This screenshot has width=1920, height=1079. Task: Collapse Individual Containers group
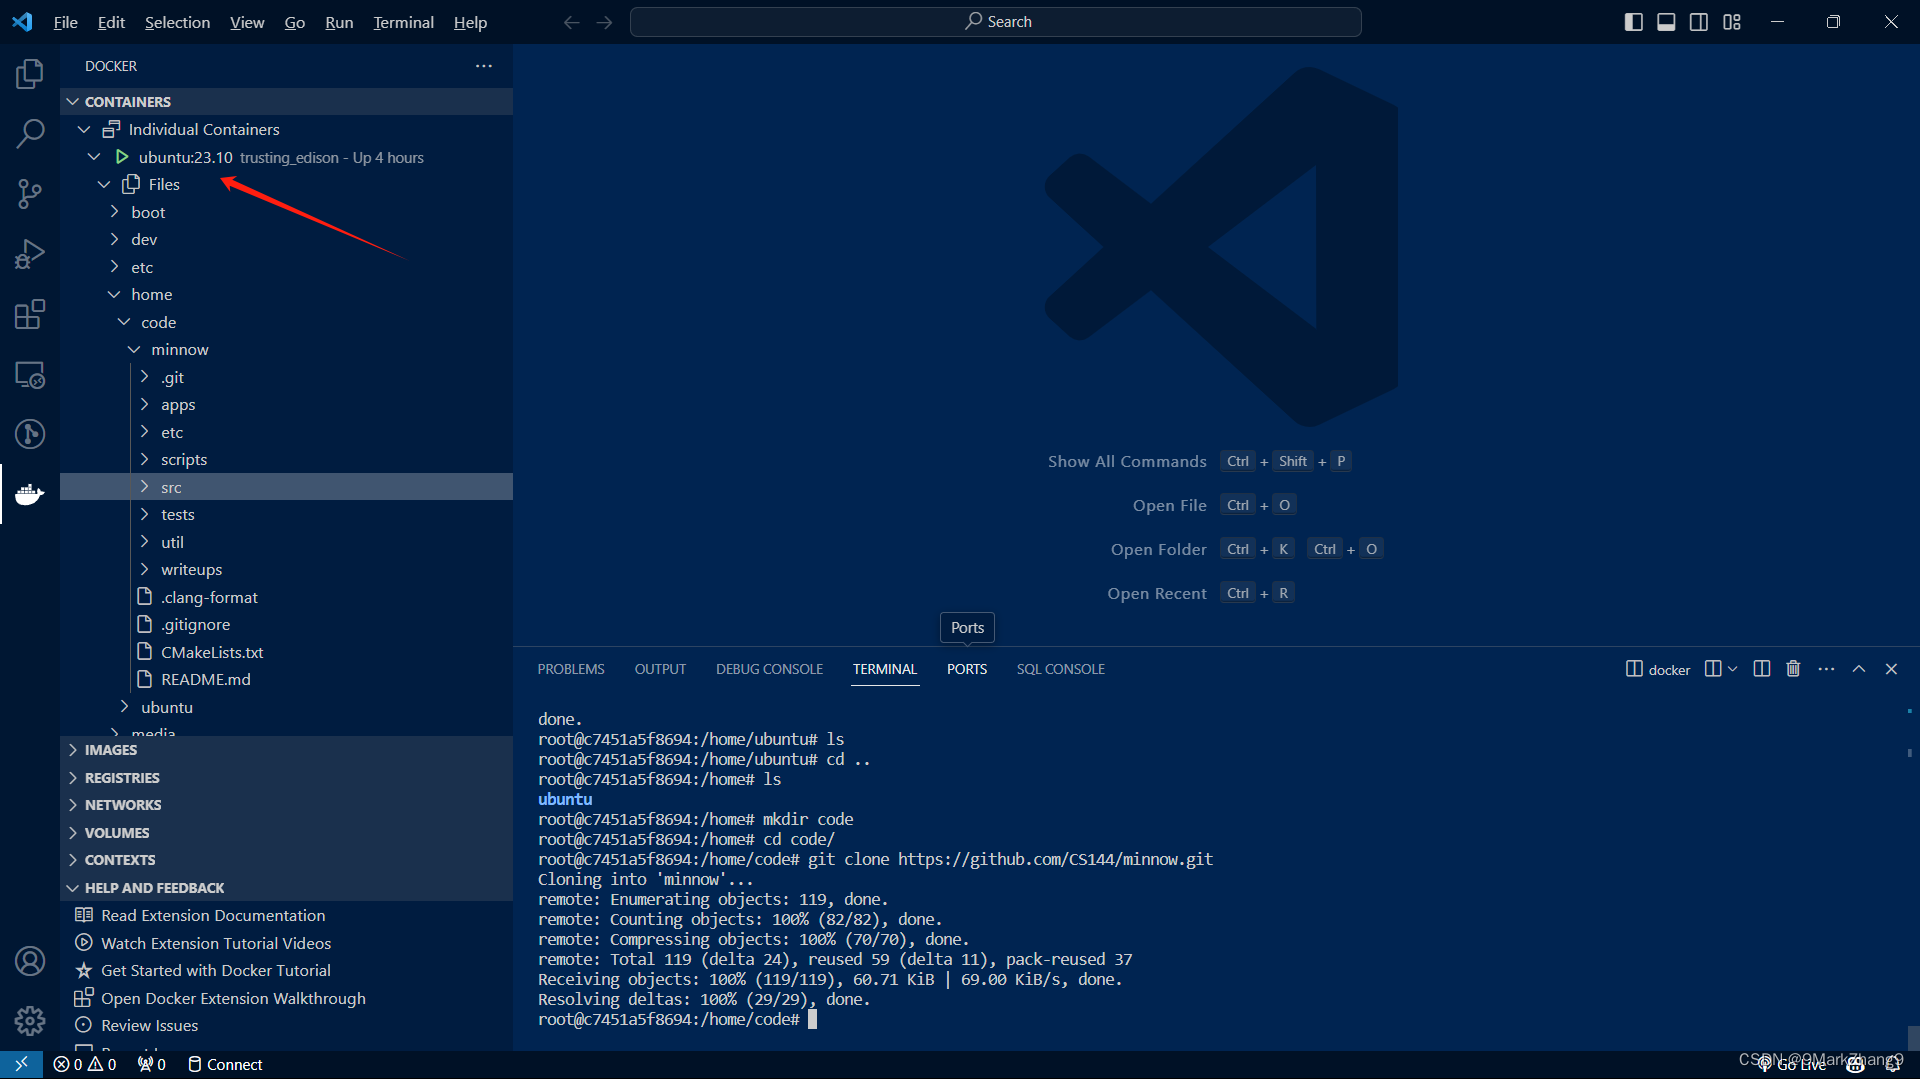point(84,130)
